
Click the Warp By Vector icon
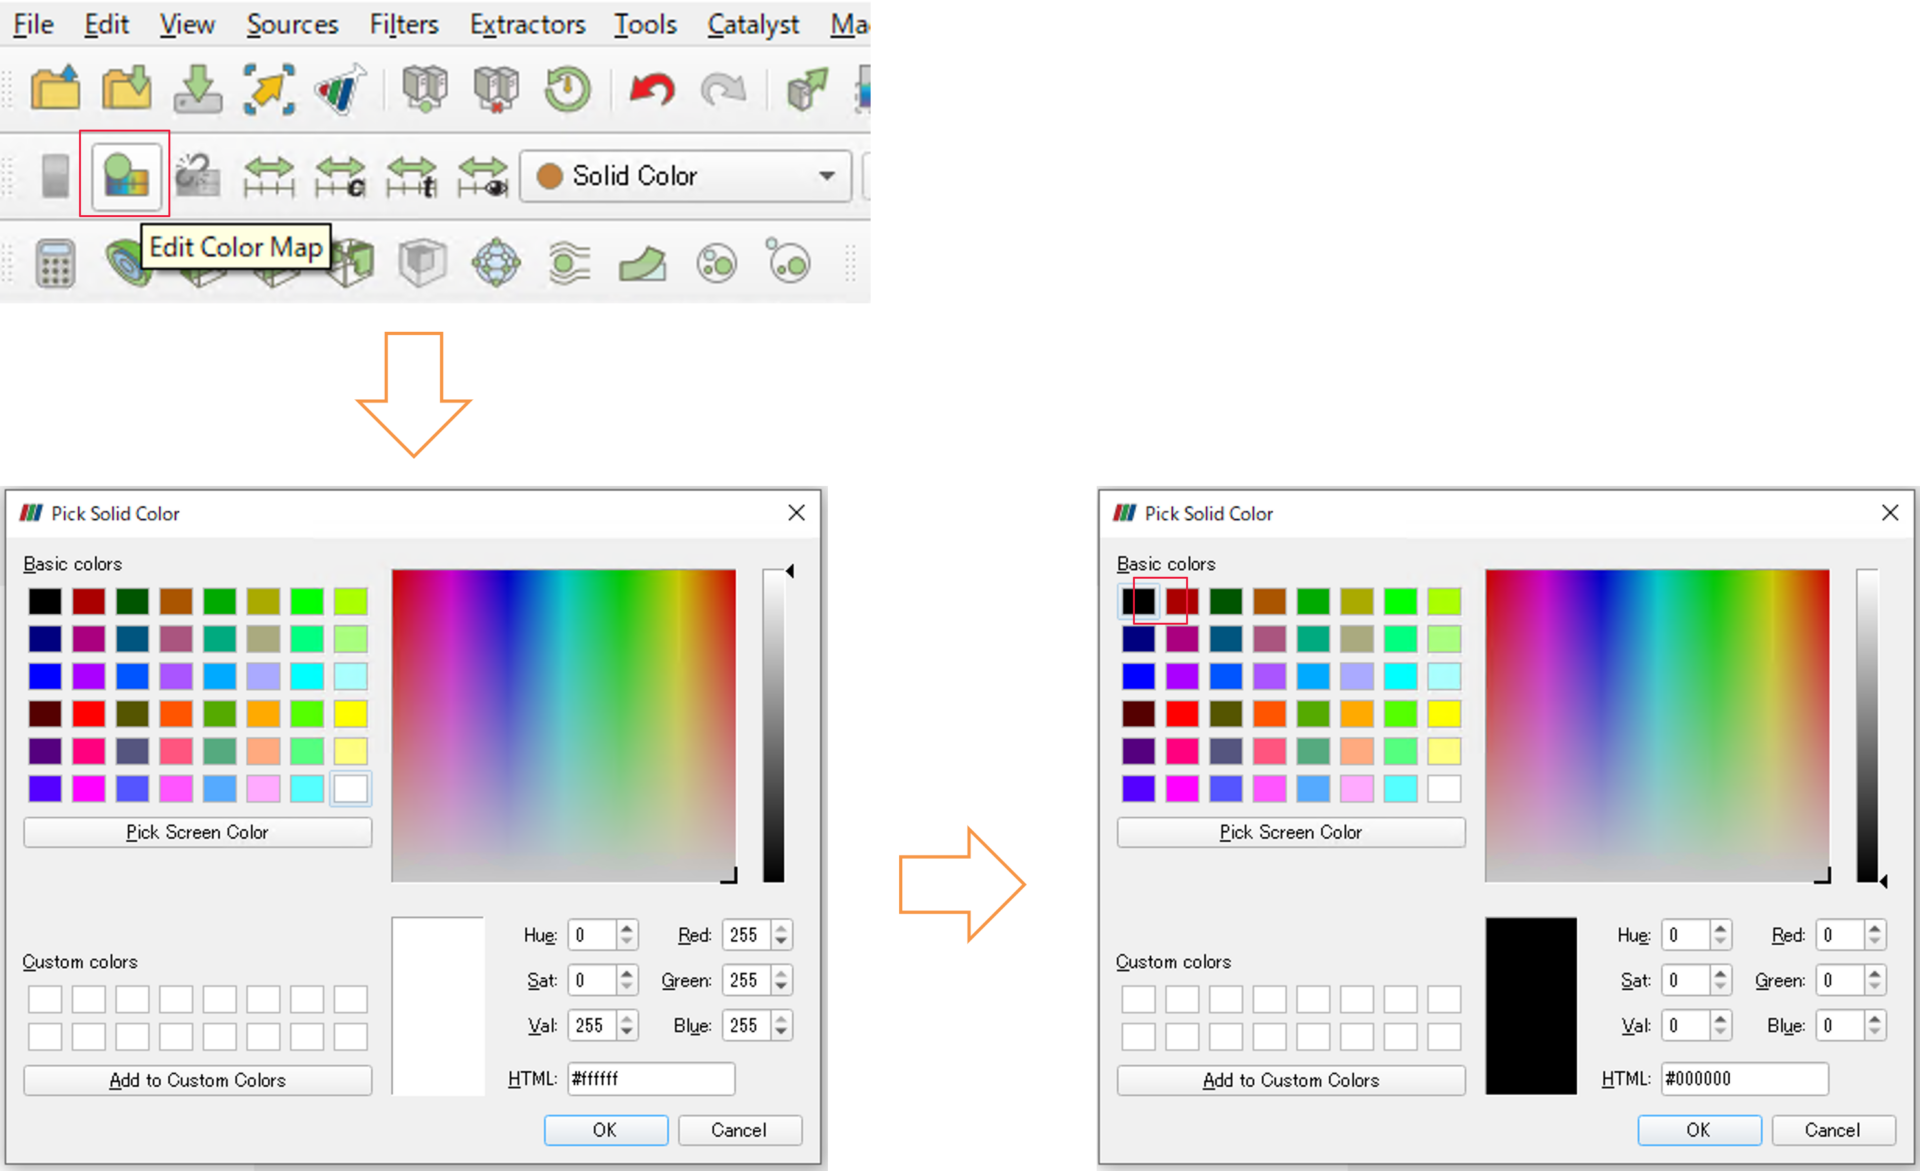[x=642, y=264]
